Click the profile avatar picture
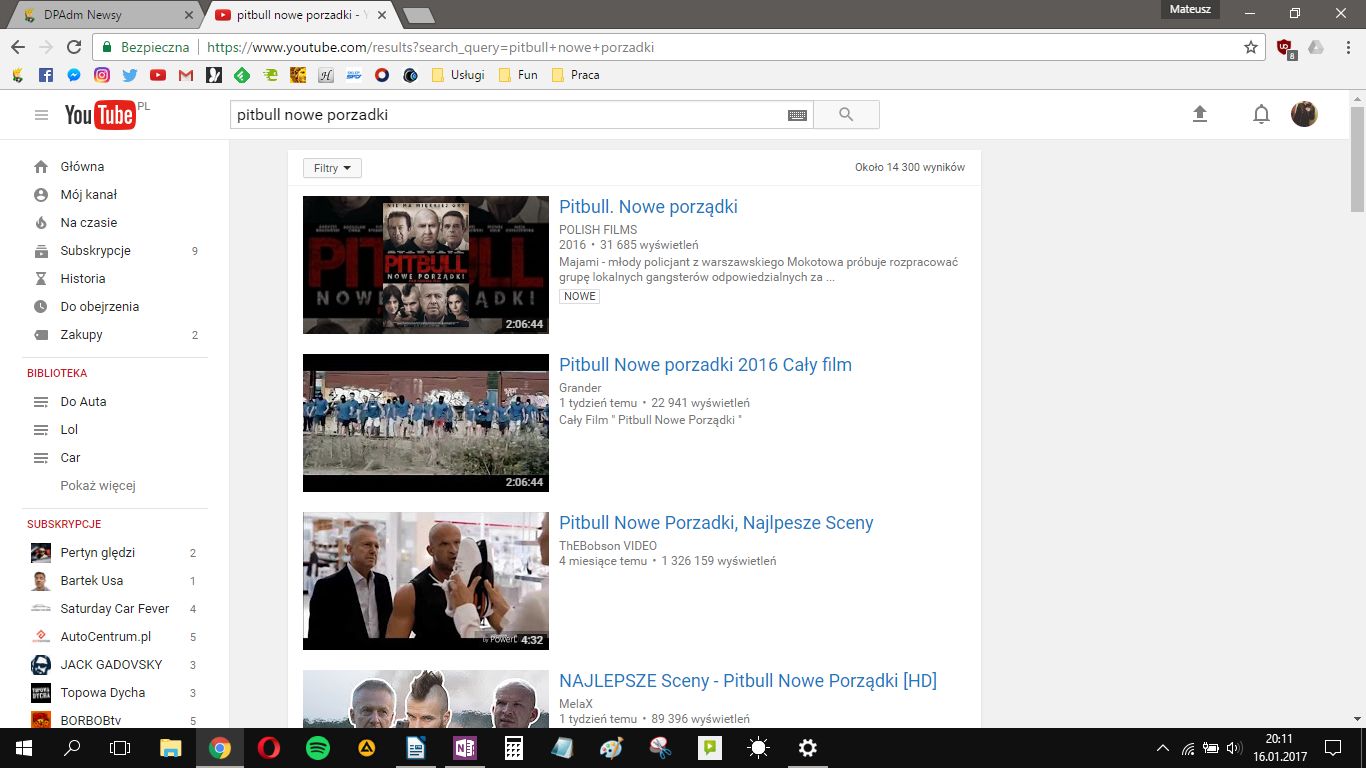1366x768 pixels. coord(1303,113)
